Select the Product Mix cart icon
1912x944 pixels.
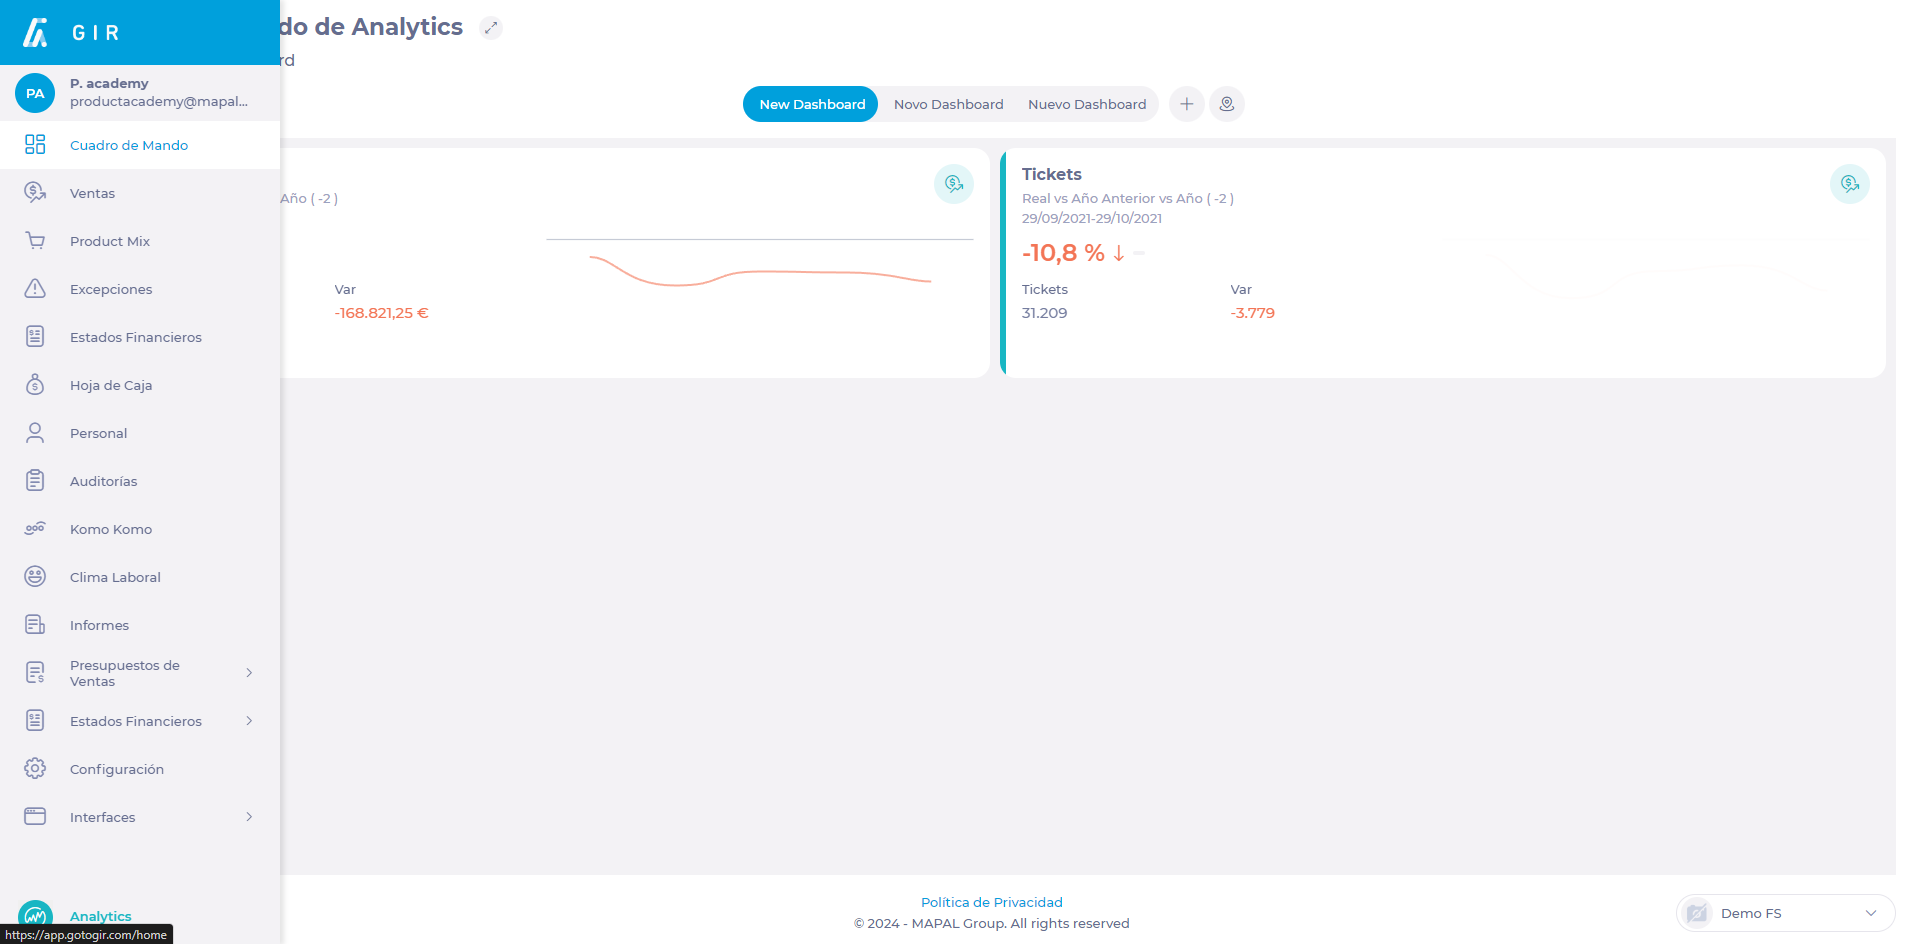[35, 241]
